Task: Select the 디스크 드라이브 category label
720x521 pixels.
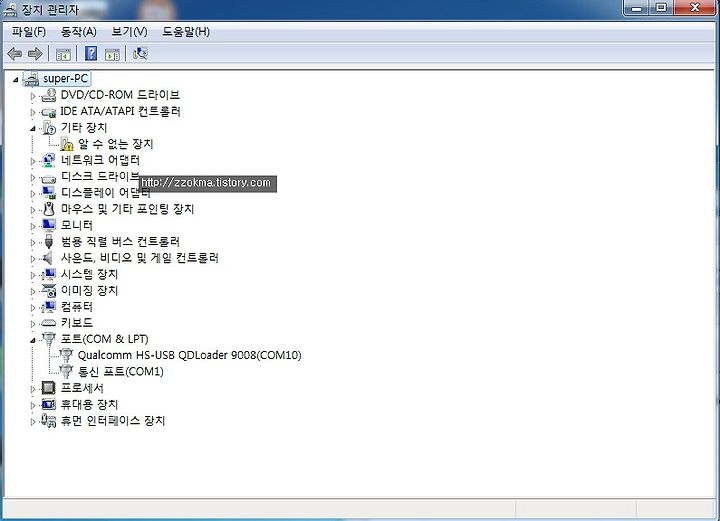Action: pos(100,176)
